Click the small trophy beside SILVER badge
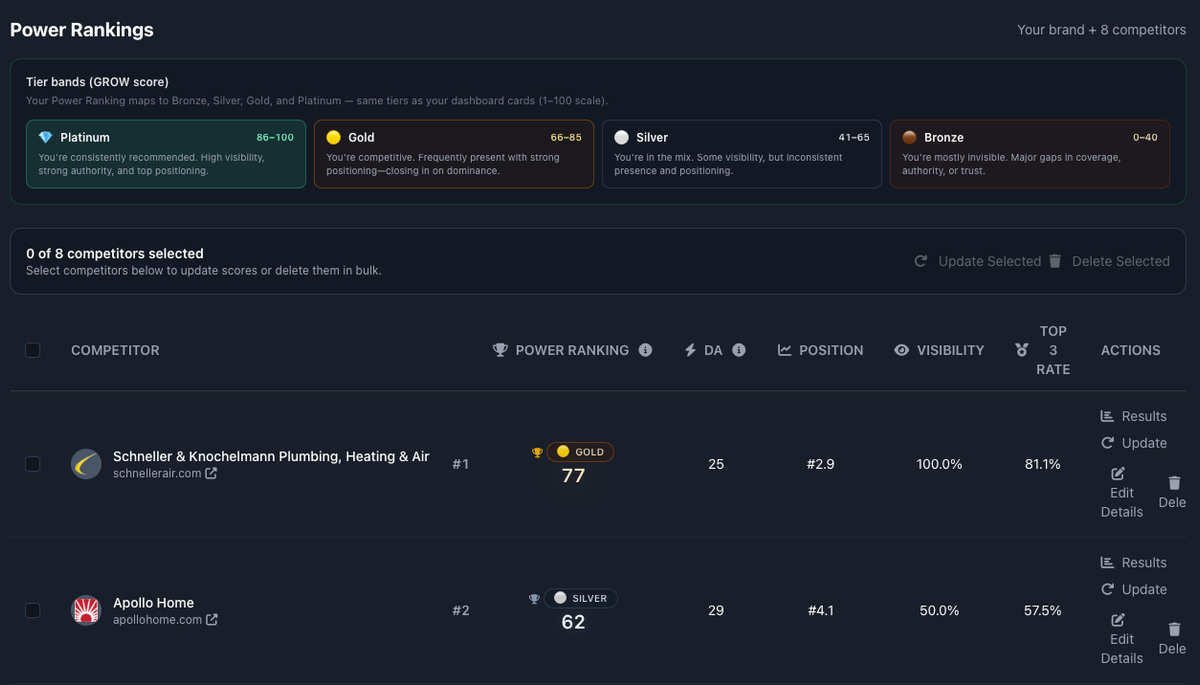 coord(534,599)
